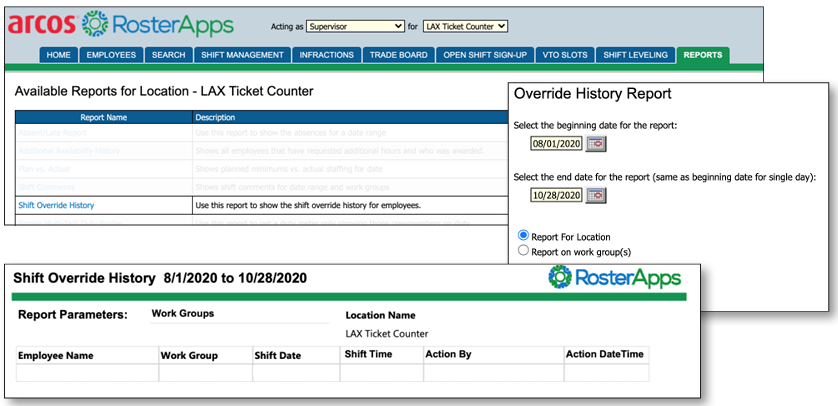Open the LAX Ticket Counter location dropdown
The width and height of the screenshot is (838, 406).
[x=465, y=26]
